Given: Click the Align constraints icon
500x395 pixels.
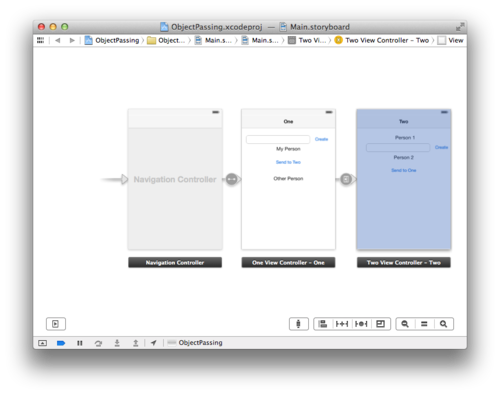Looking at the screenshot, I should click(x=323, y=324).
